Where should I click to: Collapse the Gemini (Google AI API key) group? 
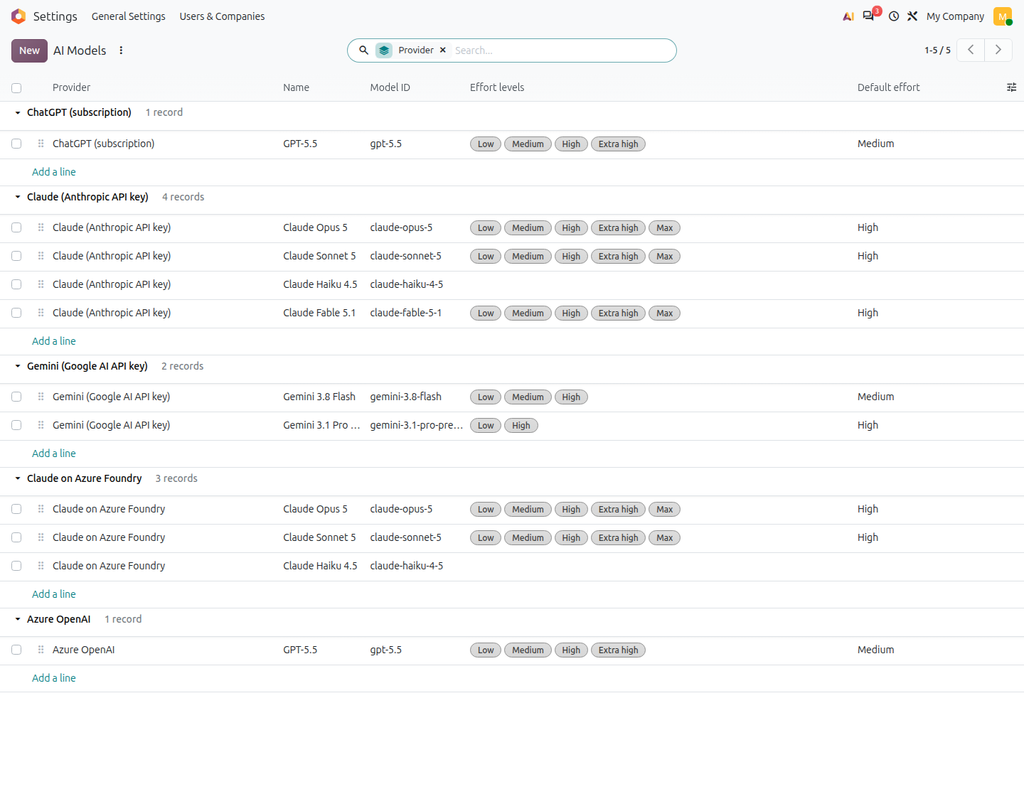click(18, 366)
